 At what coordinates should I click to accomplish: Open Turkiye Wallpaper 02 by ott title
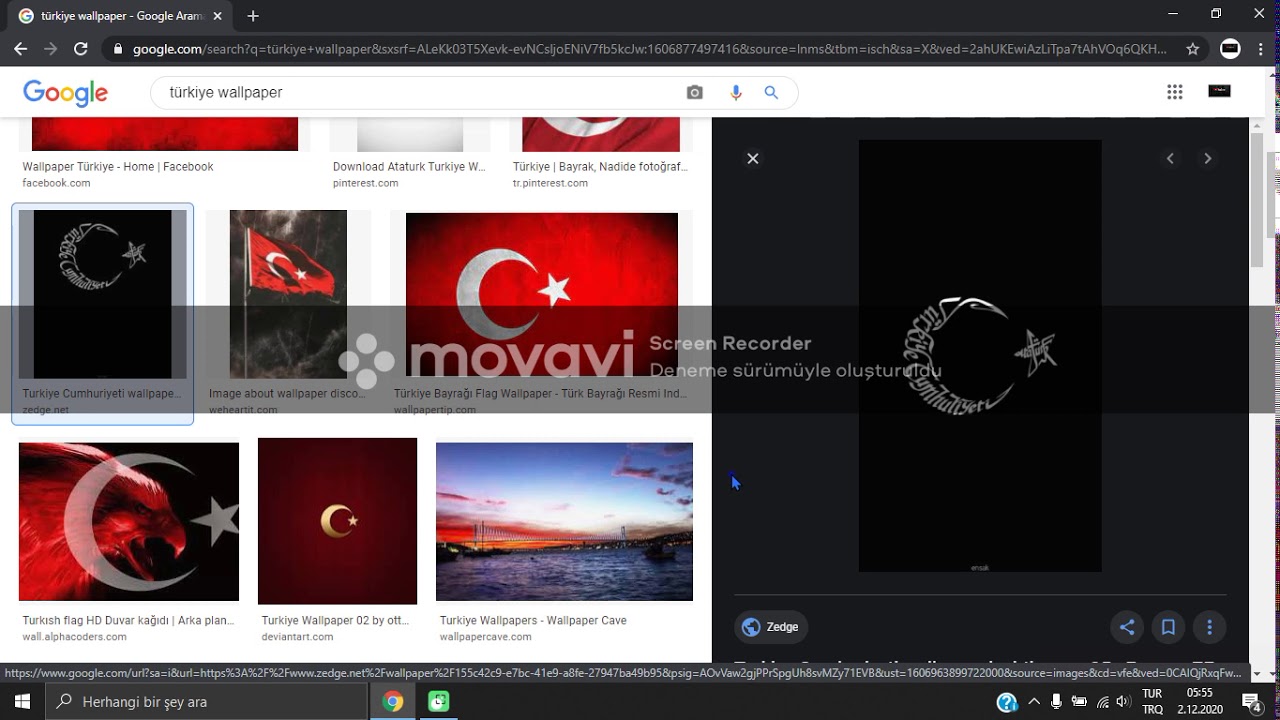pyautogui.click(x=335, y=620)
